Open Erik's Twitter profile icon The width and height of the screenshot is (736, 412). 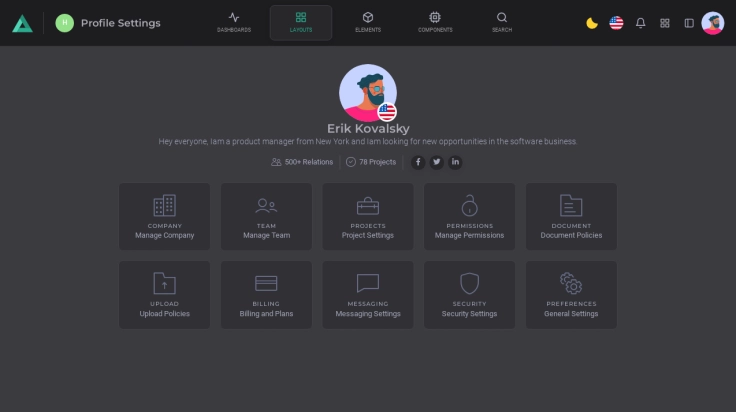437,162
